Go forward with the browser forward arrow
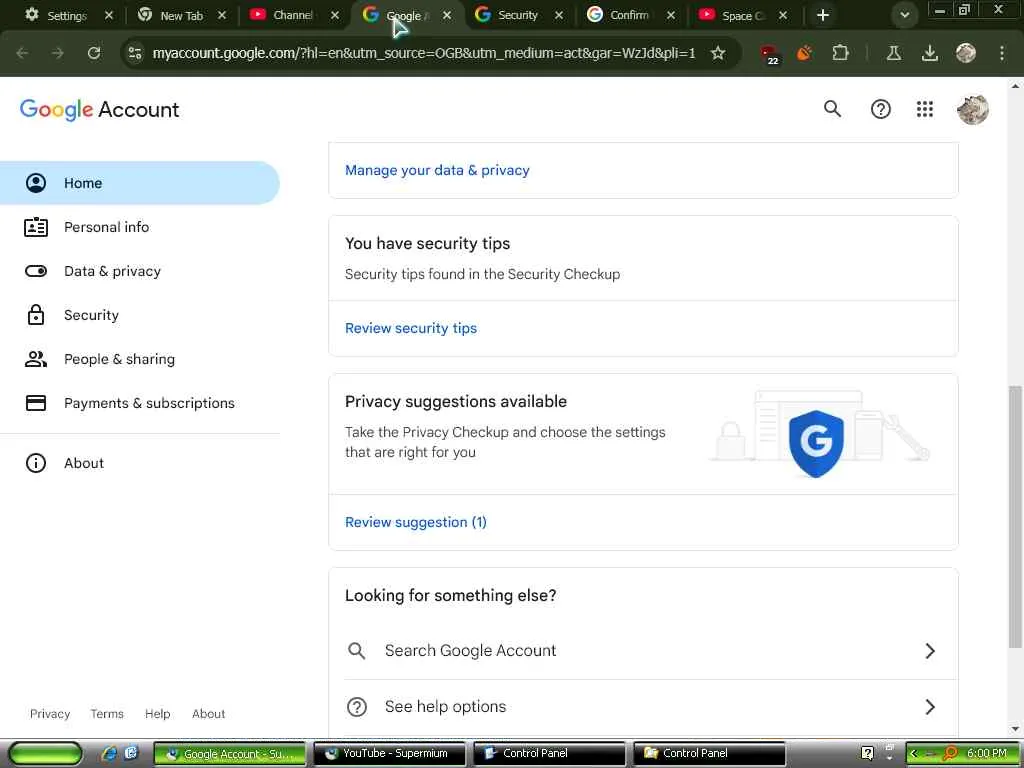The image size is (1024, 768). pos(58,53)
